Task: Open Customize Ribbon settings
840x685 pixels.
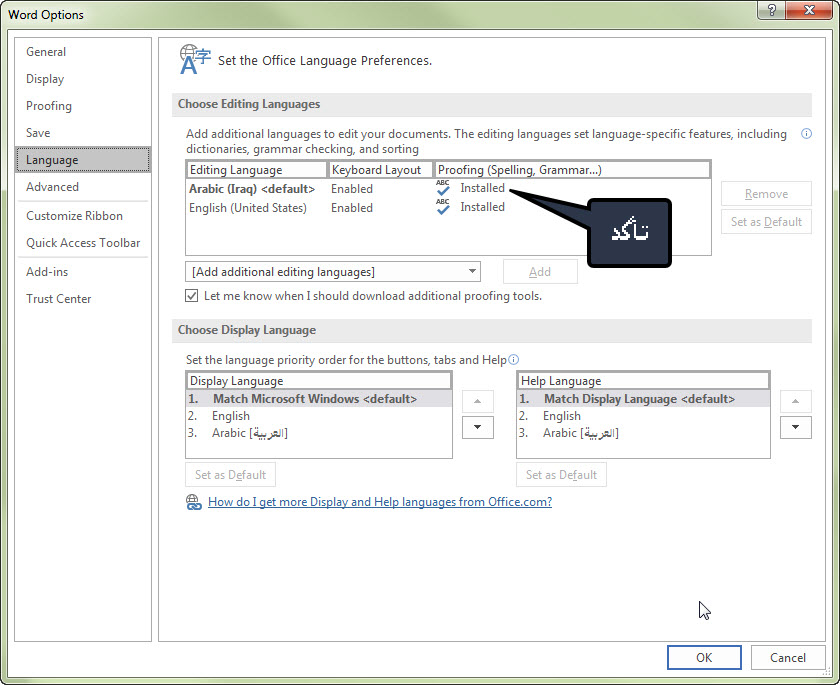Action: 83,215
